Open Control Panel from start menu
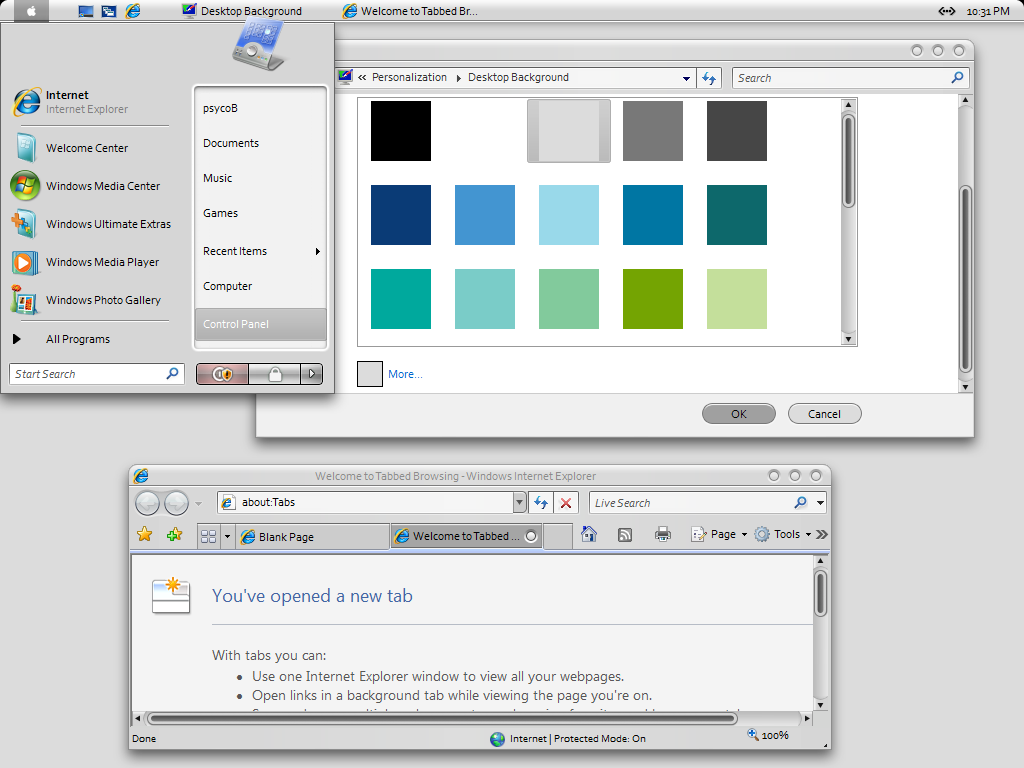This screenshot has height=768, width=1024. click(x=260, y=324)
